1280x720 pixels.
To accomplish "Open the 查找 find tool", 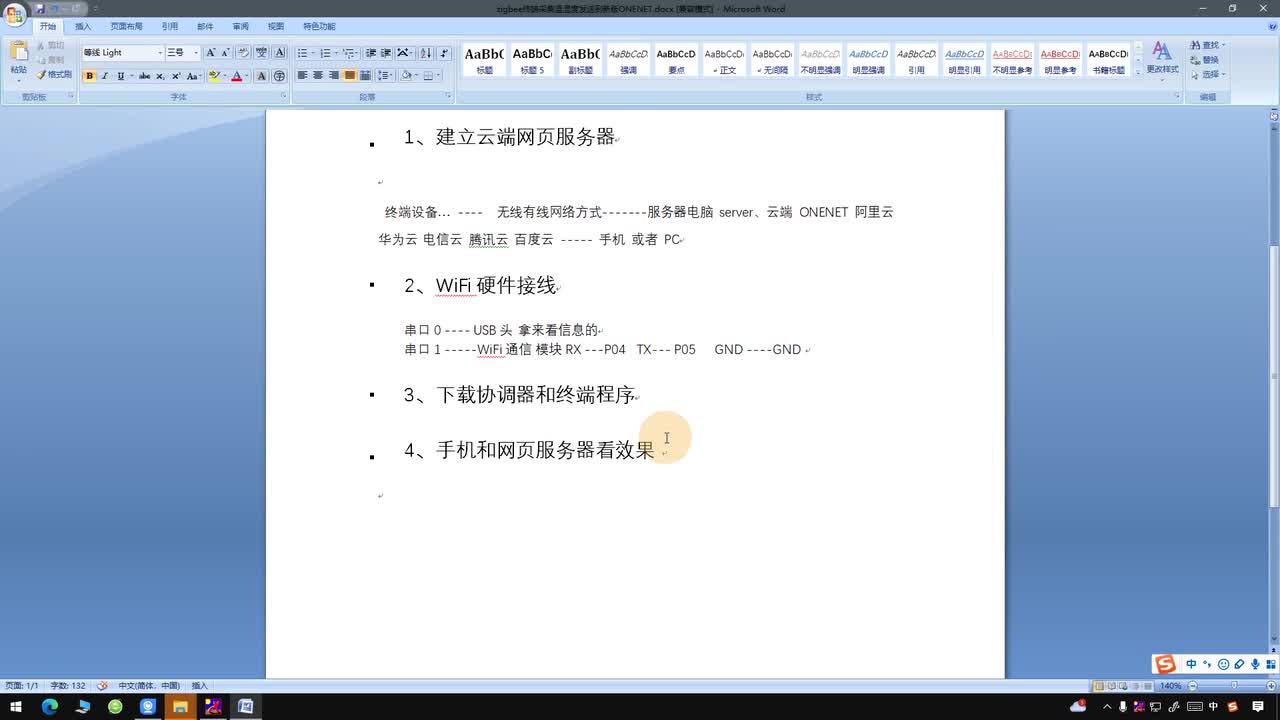I will click(1207, 46).
